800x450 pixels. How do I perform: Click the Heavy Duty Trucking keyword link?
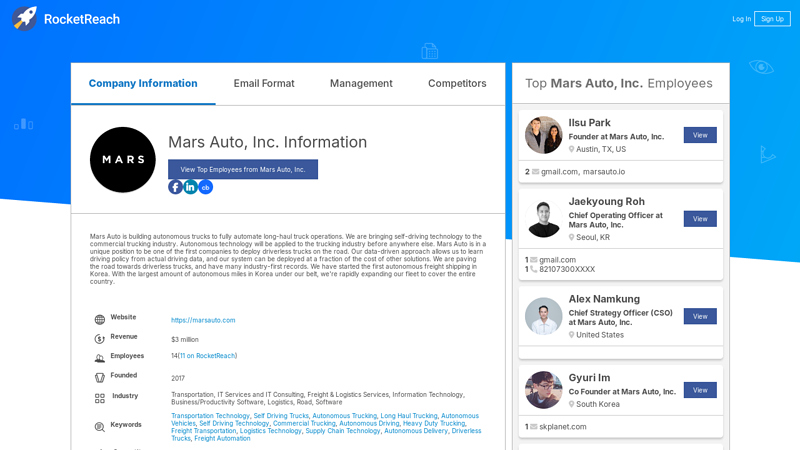tap(434, 423)
